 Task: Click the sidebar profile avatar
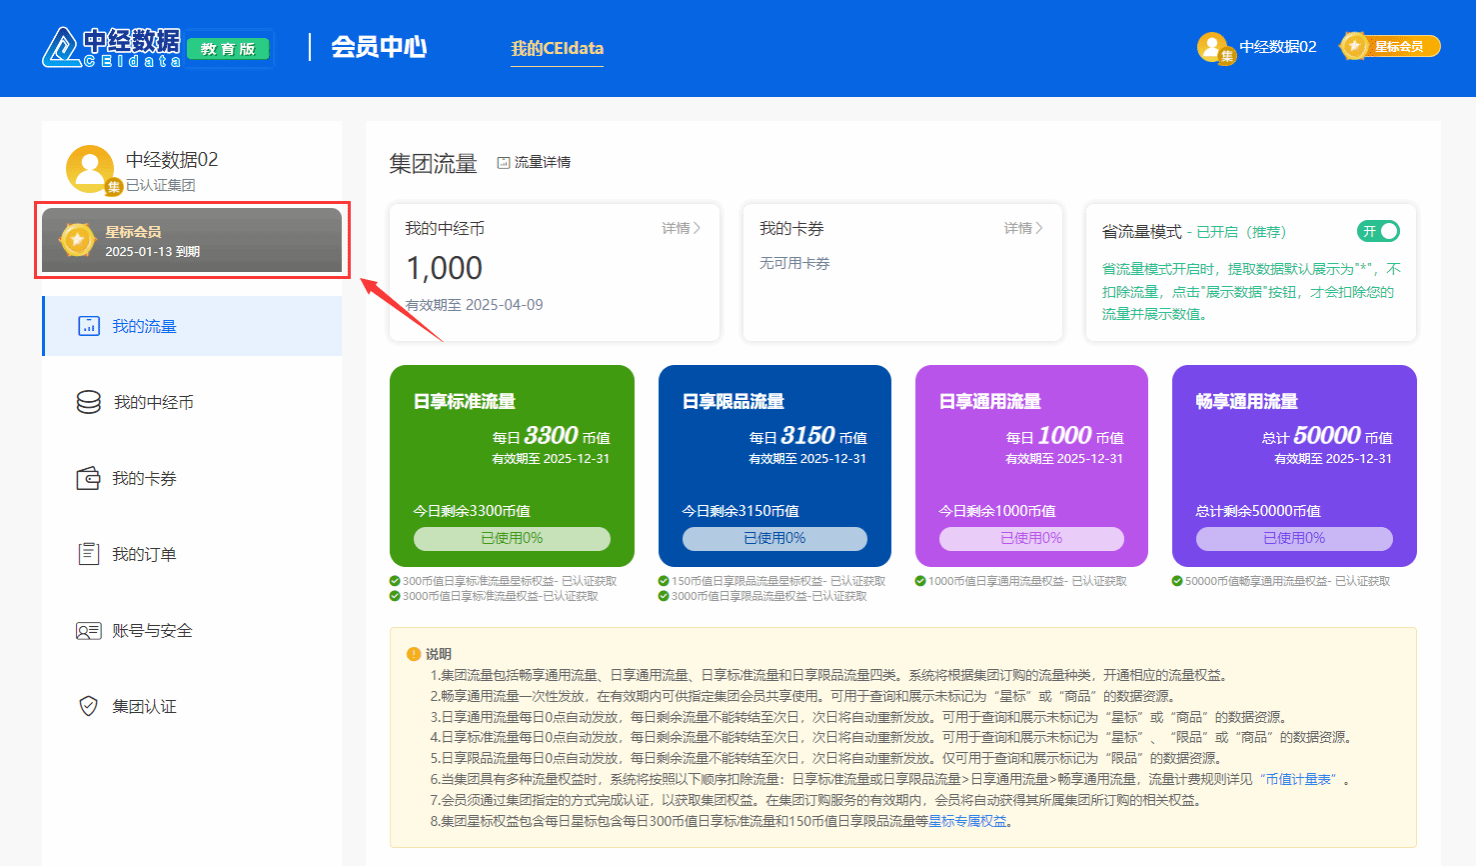(x=90, y=169)
